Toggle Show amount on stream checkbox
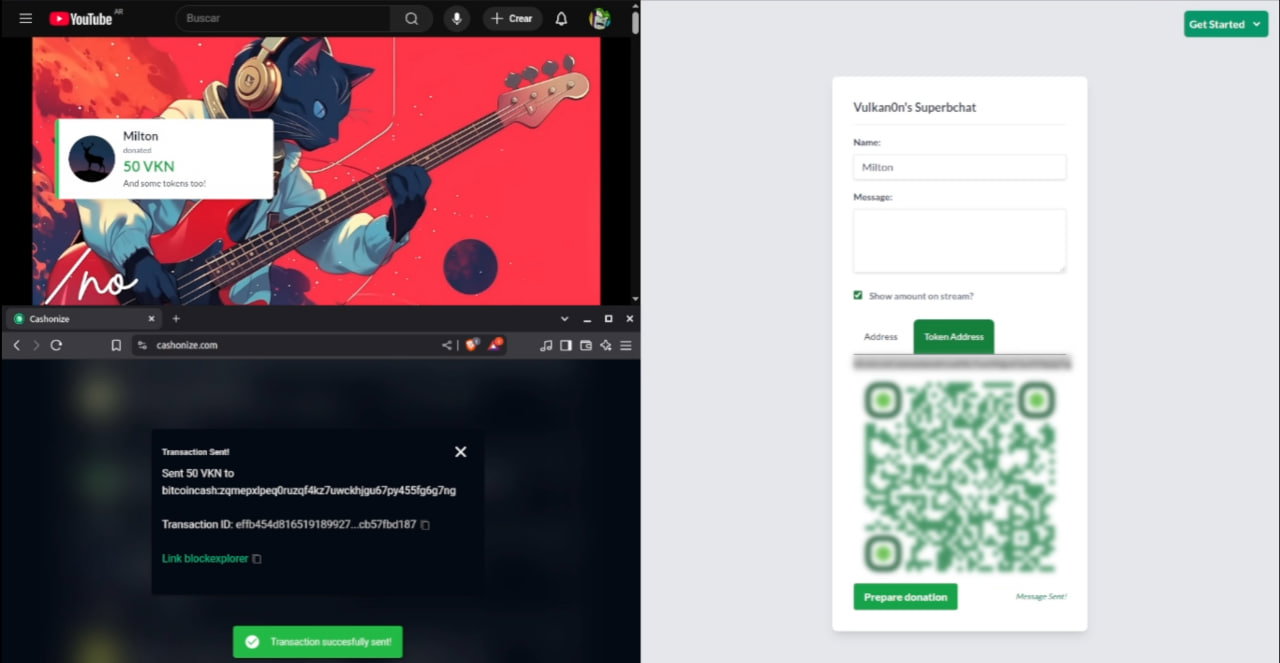This screenshot has width=1280, height=663. click(858, 295)
